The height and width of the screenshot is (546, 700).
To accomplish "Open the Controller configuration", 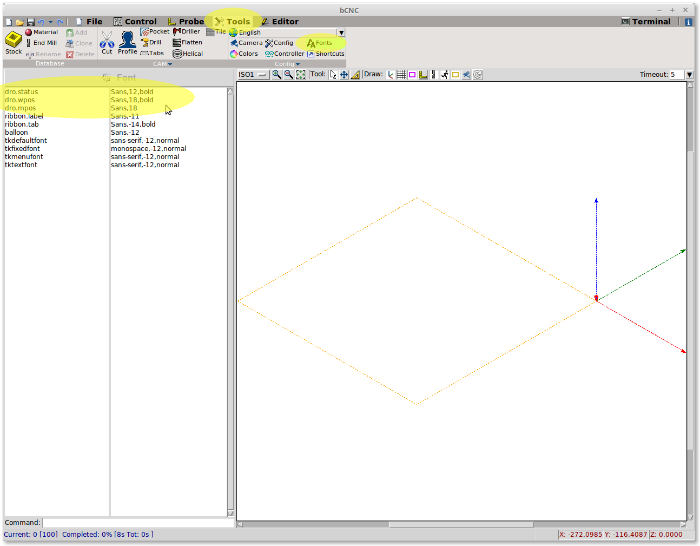I will [x=284, y=54].
